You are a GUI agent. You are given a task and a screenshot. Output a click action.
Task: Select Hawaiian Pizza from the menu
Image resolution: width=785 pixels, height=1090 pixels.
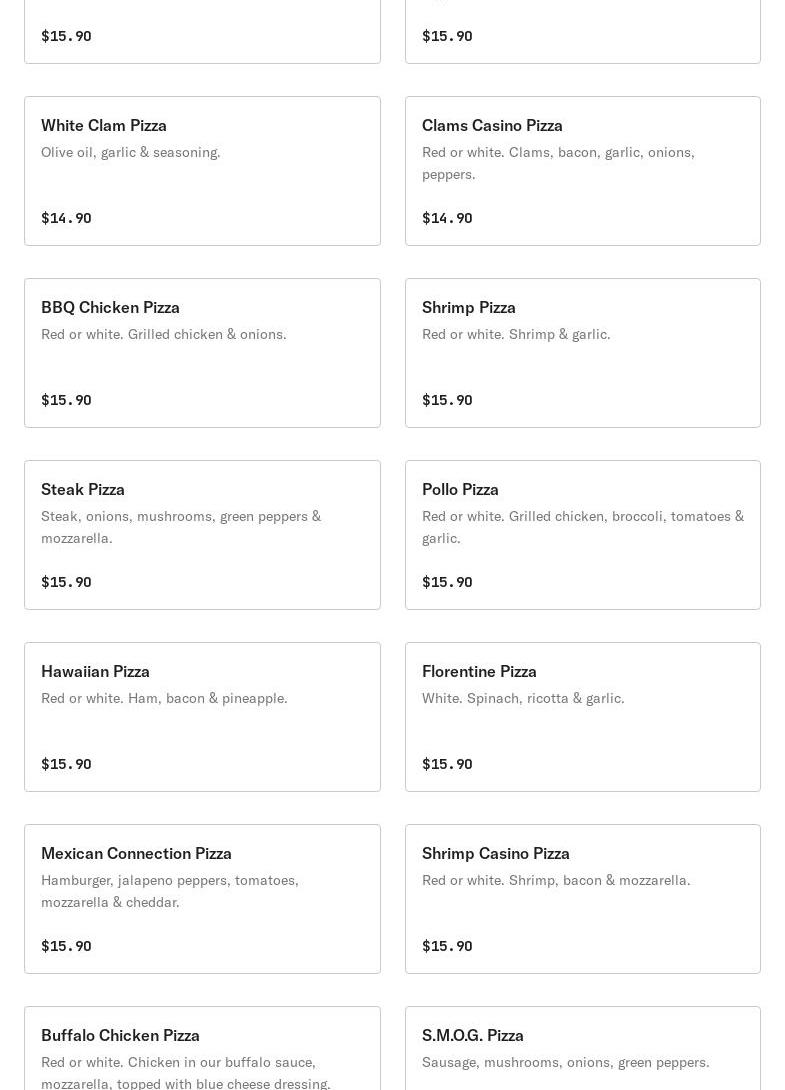pos(95,671)
